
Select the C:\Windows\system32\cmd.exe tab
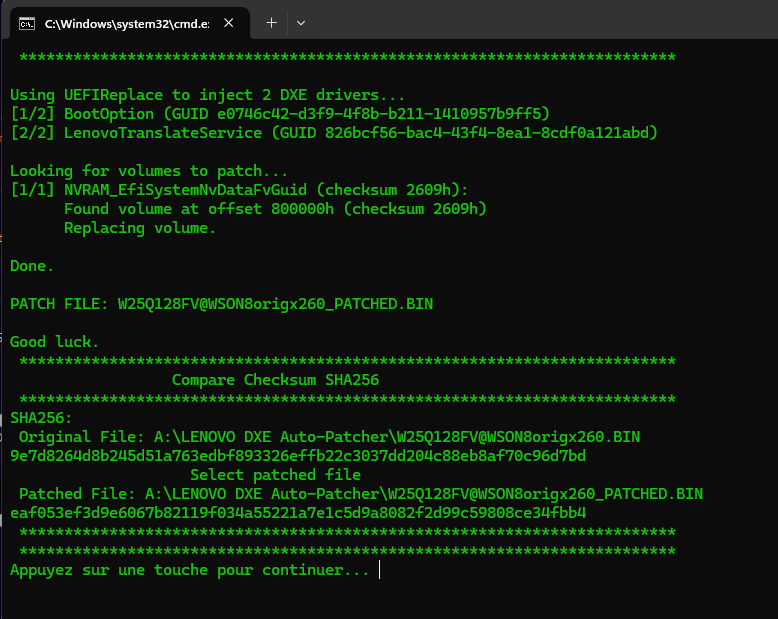(130, 23)
